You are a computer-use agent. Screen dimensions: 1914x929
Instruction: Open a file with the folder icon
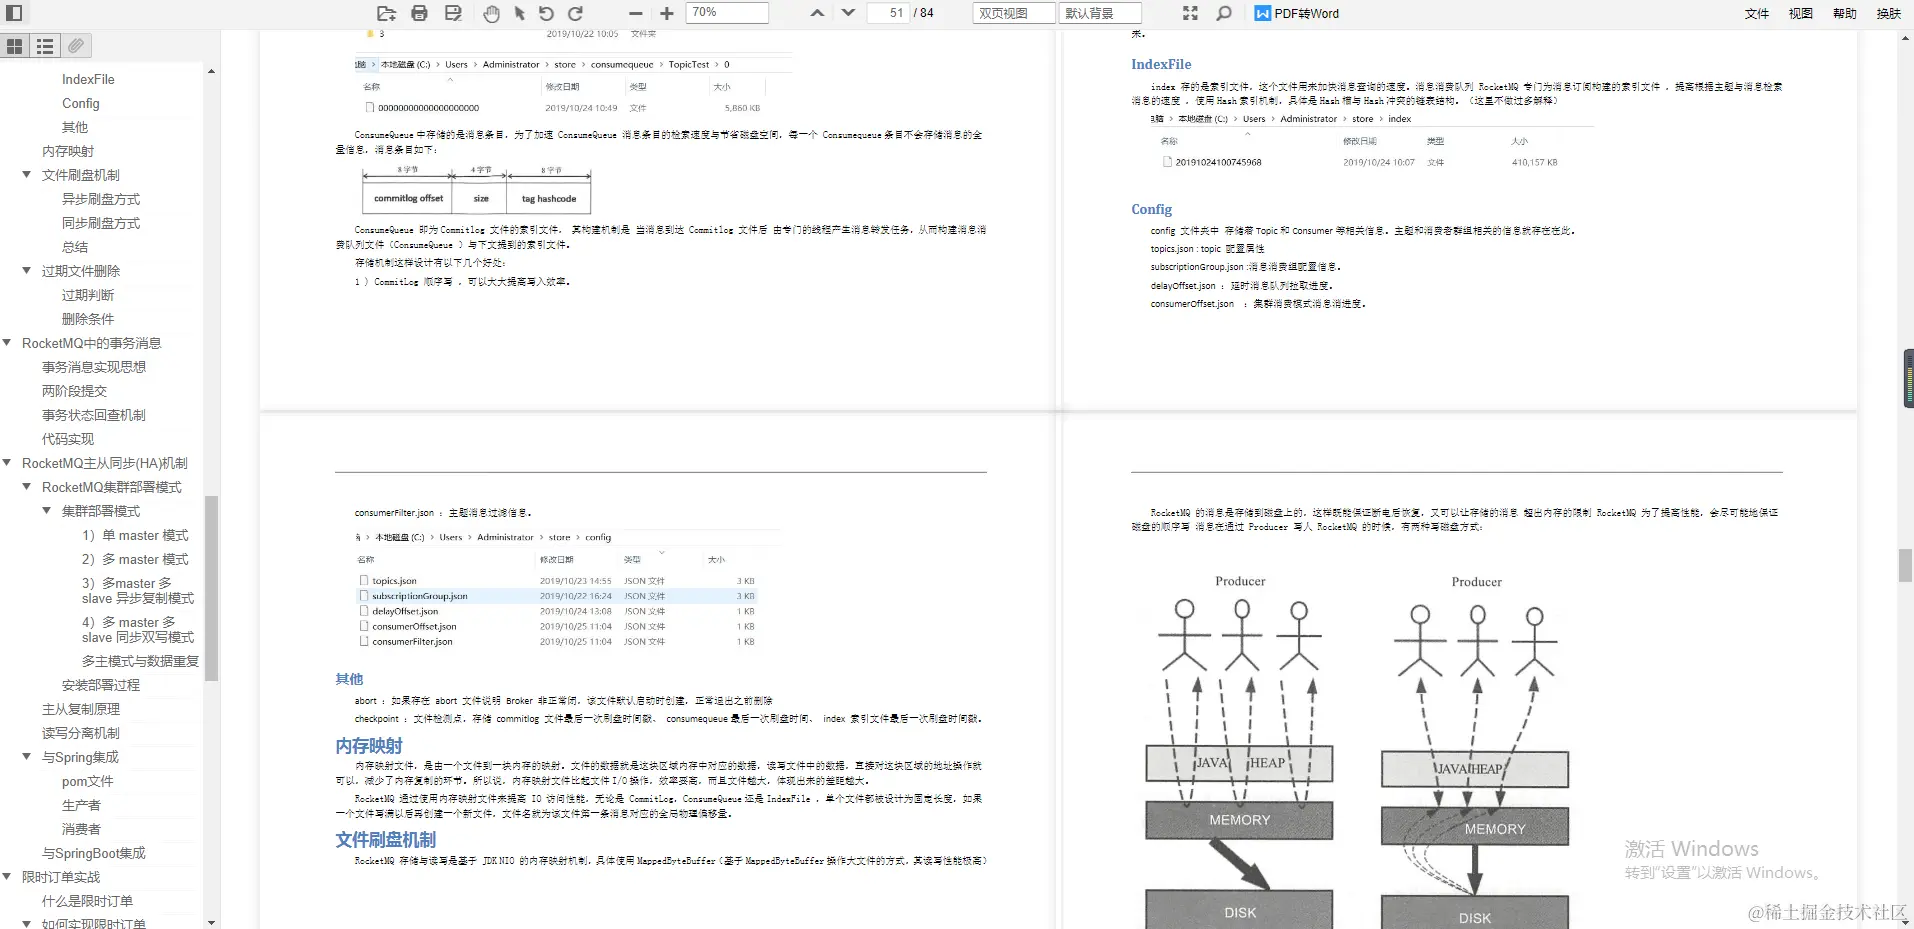386,13
